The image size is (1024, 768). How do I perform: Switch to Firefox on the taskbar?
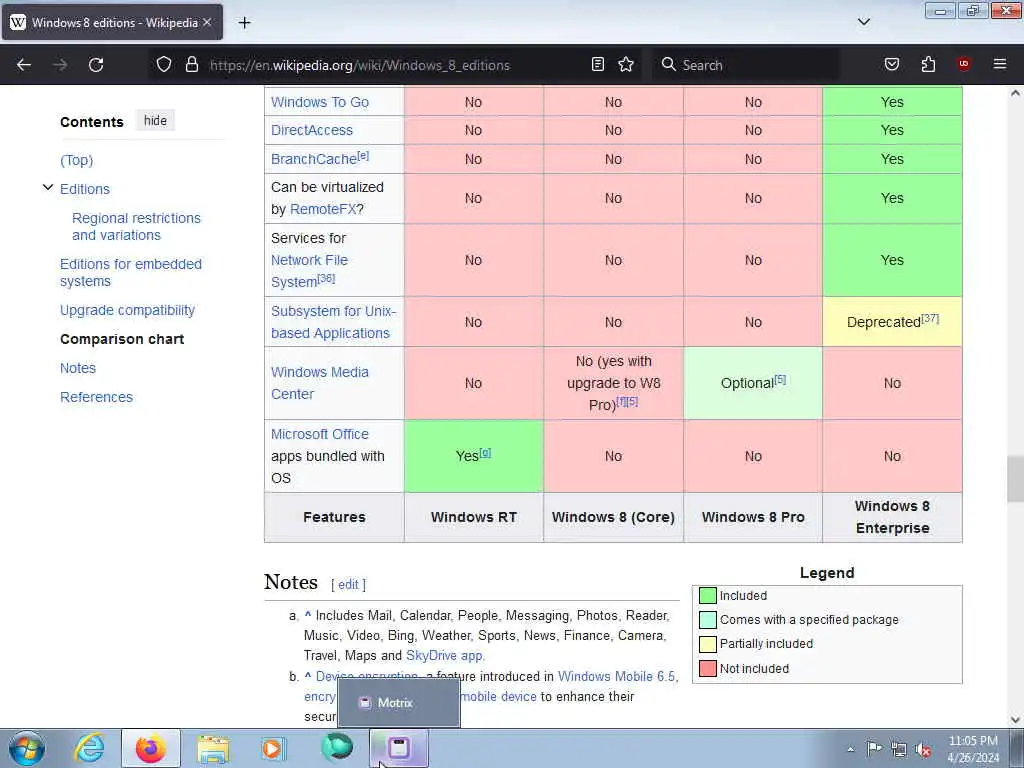[151, 748]
